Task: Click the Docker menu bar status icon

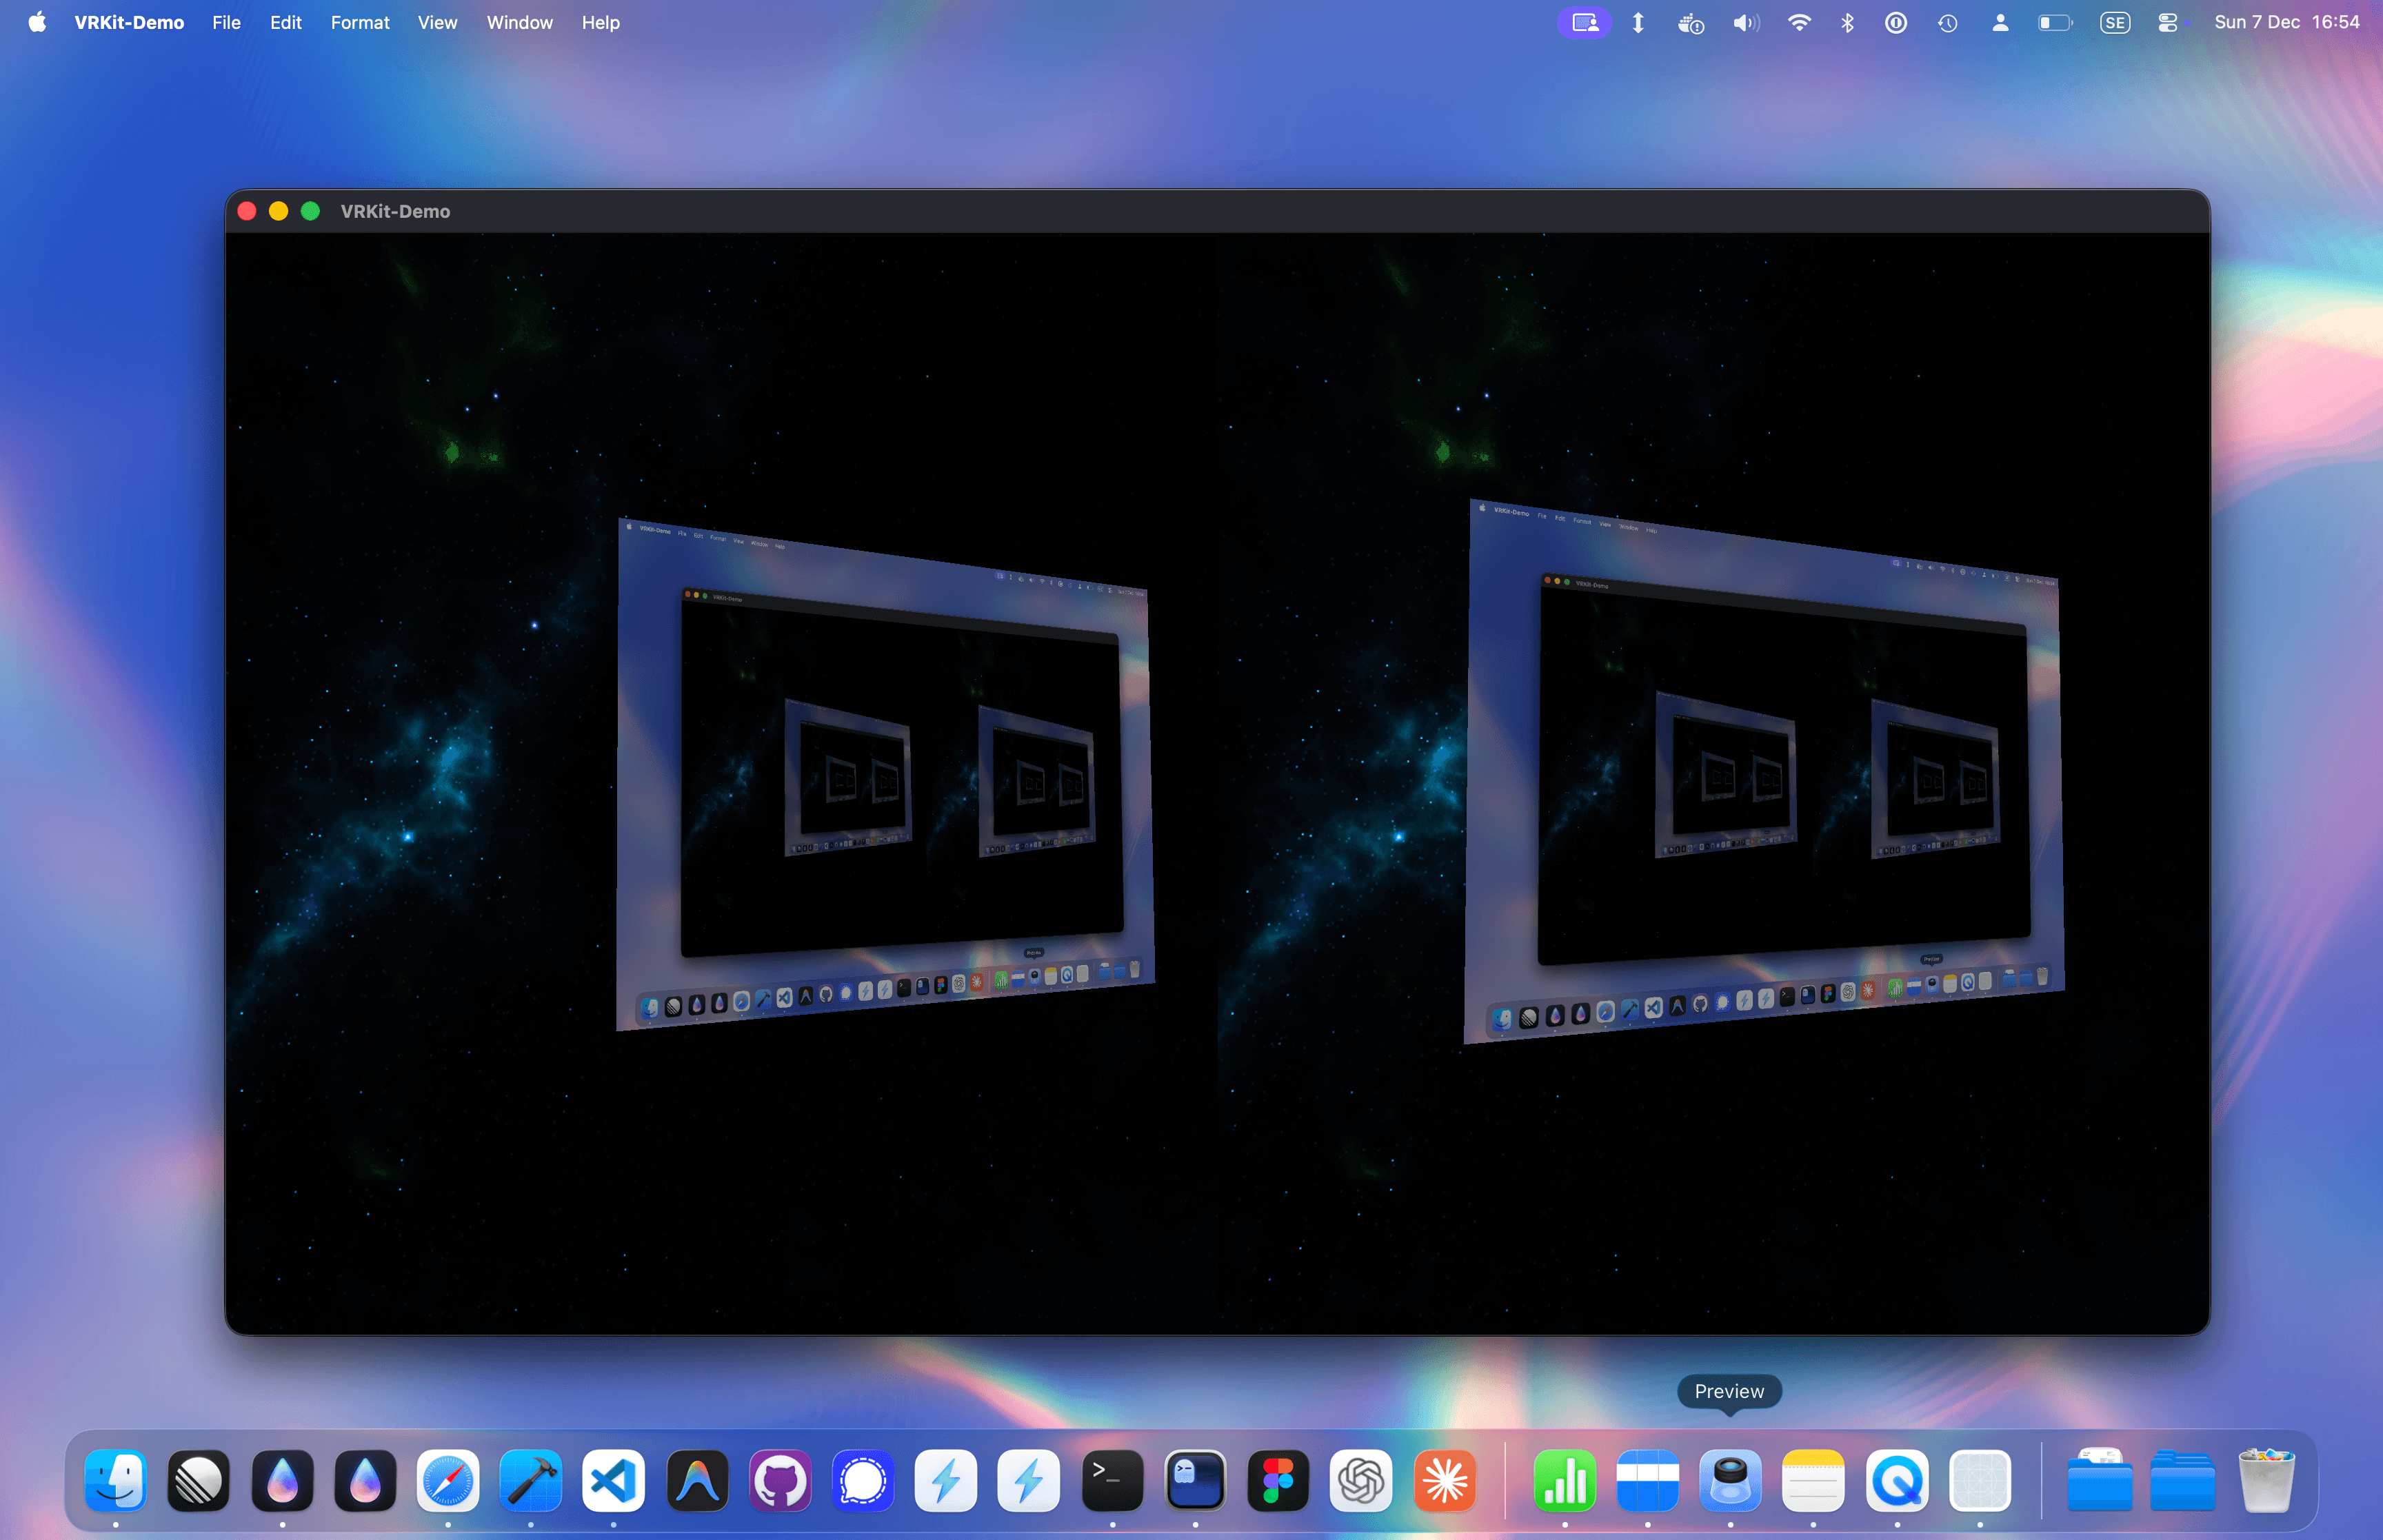Action: [x=1690, y=22]
